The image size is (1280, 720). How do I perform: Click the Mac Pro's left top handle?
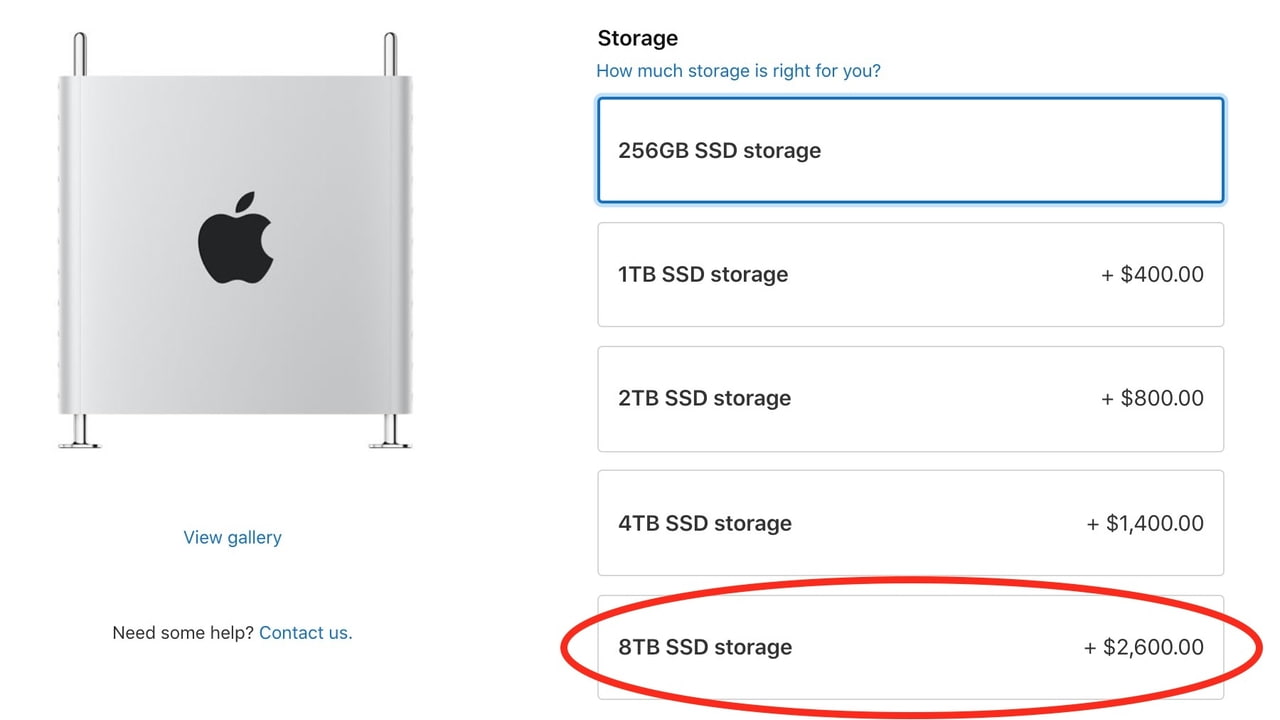tap(78, 55)
